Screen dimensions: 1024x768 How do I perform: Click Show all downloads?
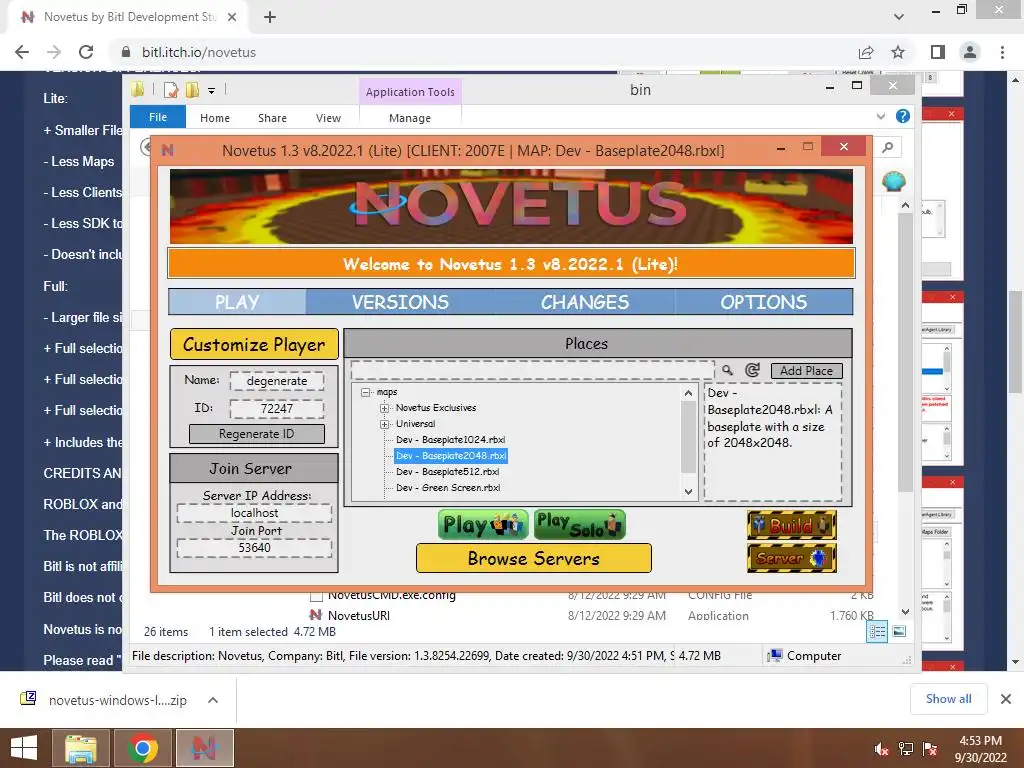tap(948, 699)
